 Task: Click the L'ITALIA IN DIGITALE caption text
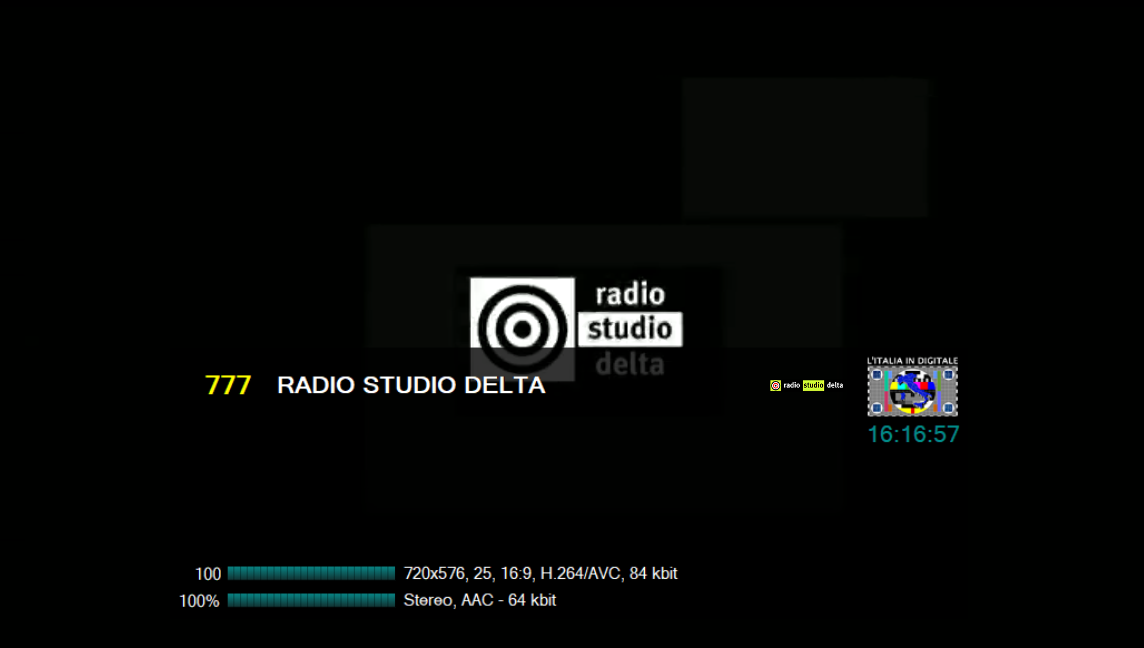pyautogui.click(x=912, y=360)
